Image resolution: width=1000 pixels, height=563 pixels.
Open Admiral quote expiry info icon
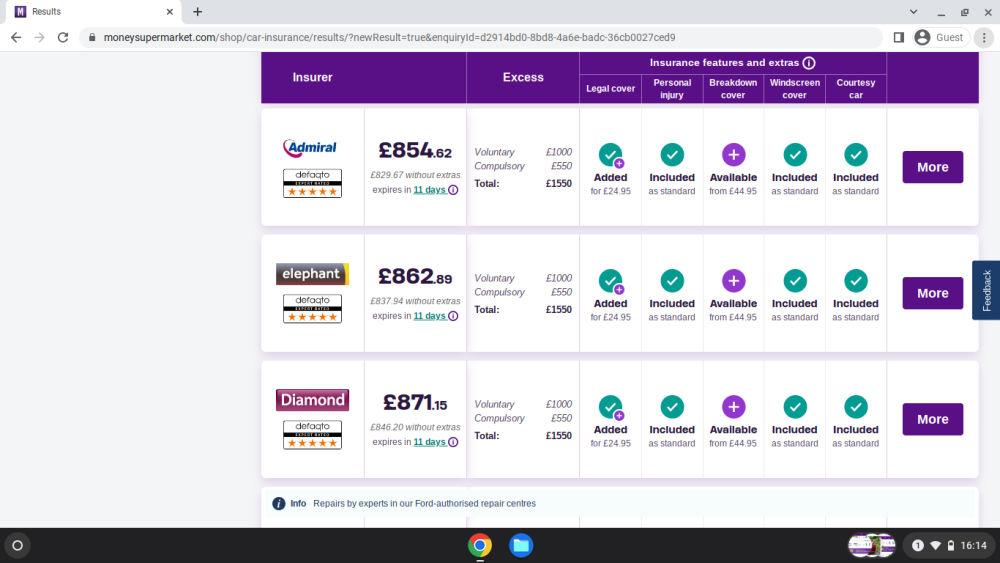(x=453, y=190)
